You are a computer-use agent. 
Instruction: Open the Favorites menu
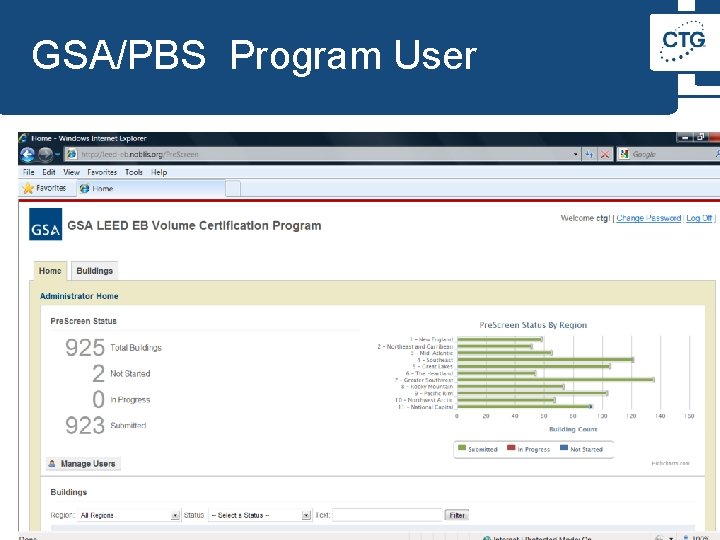[102, 172]
